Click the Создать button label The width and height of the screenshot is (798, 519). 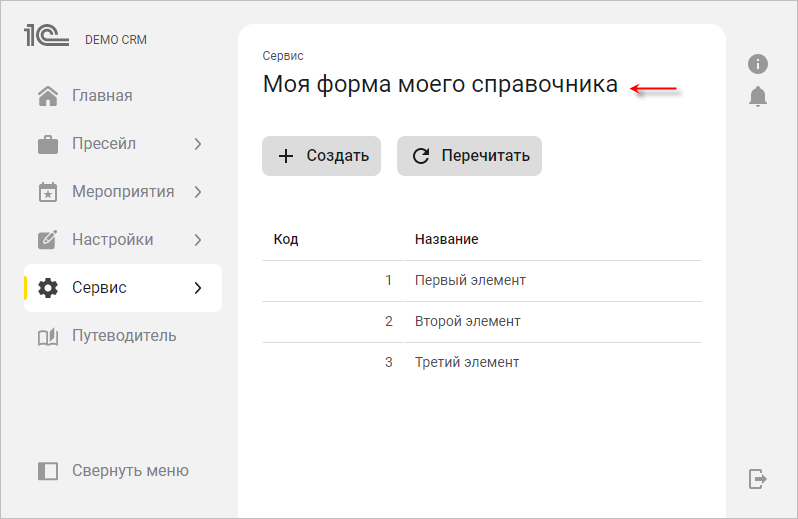point(337,156)
